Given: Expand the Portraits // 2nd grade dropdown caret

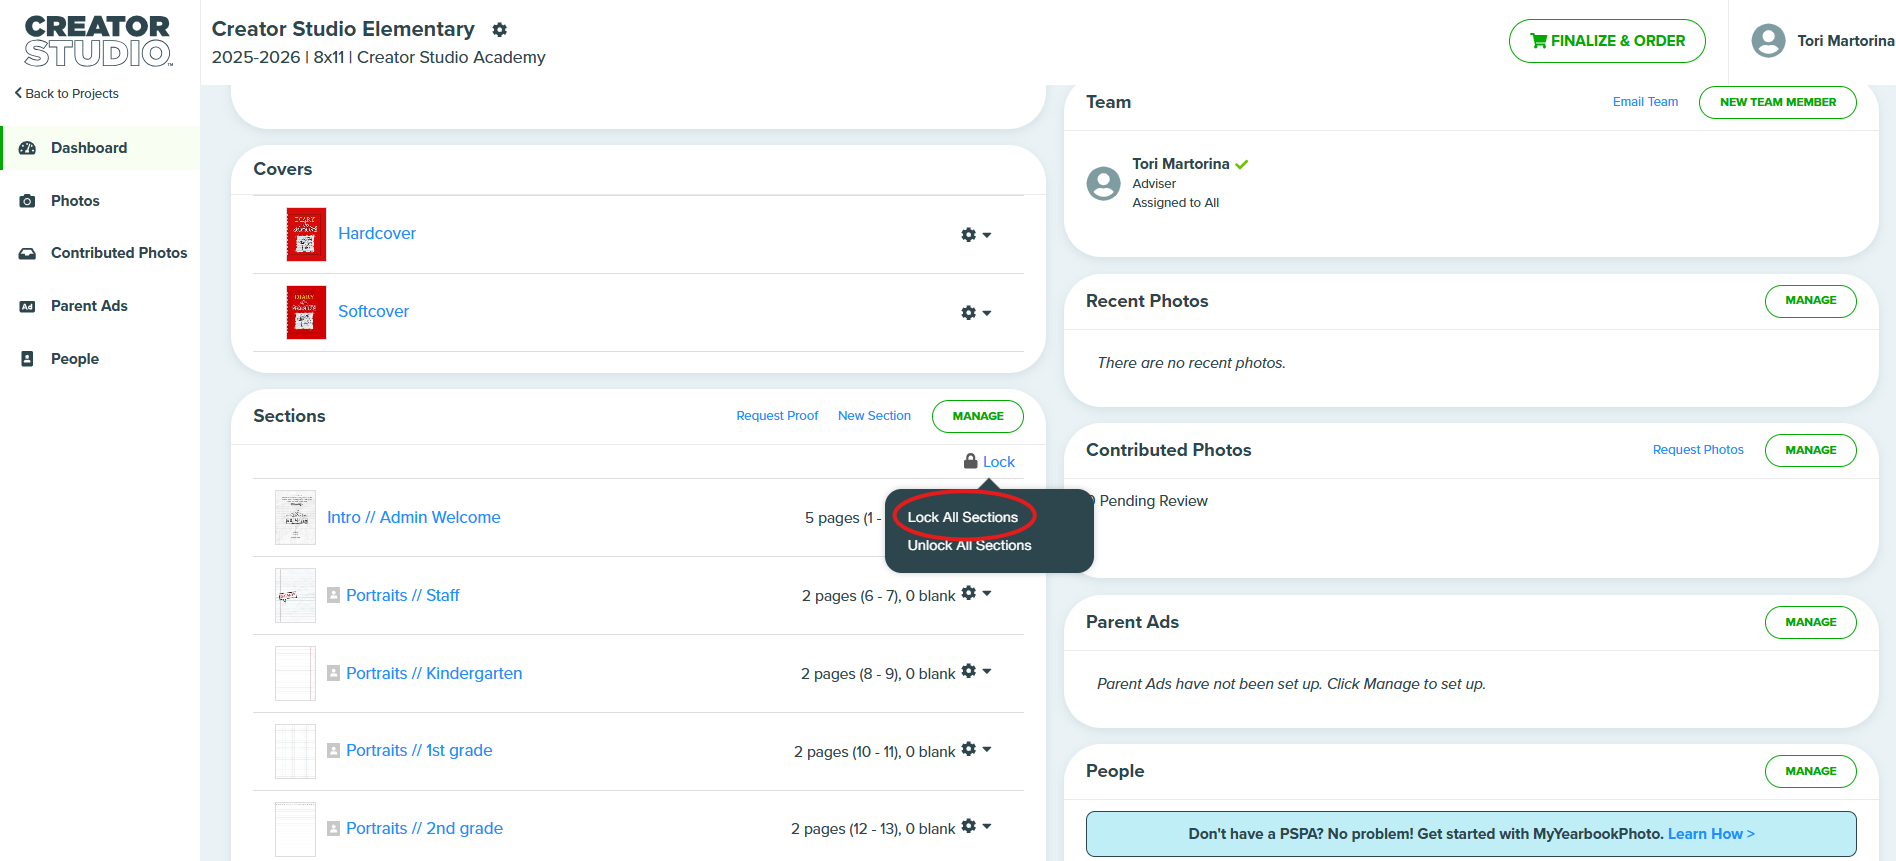Looking at the screenshot, I should (987, 826).
